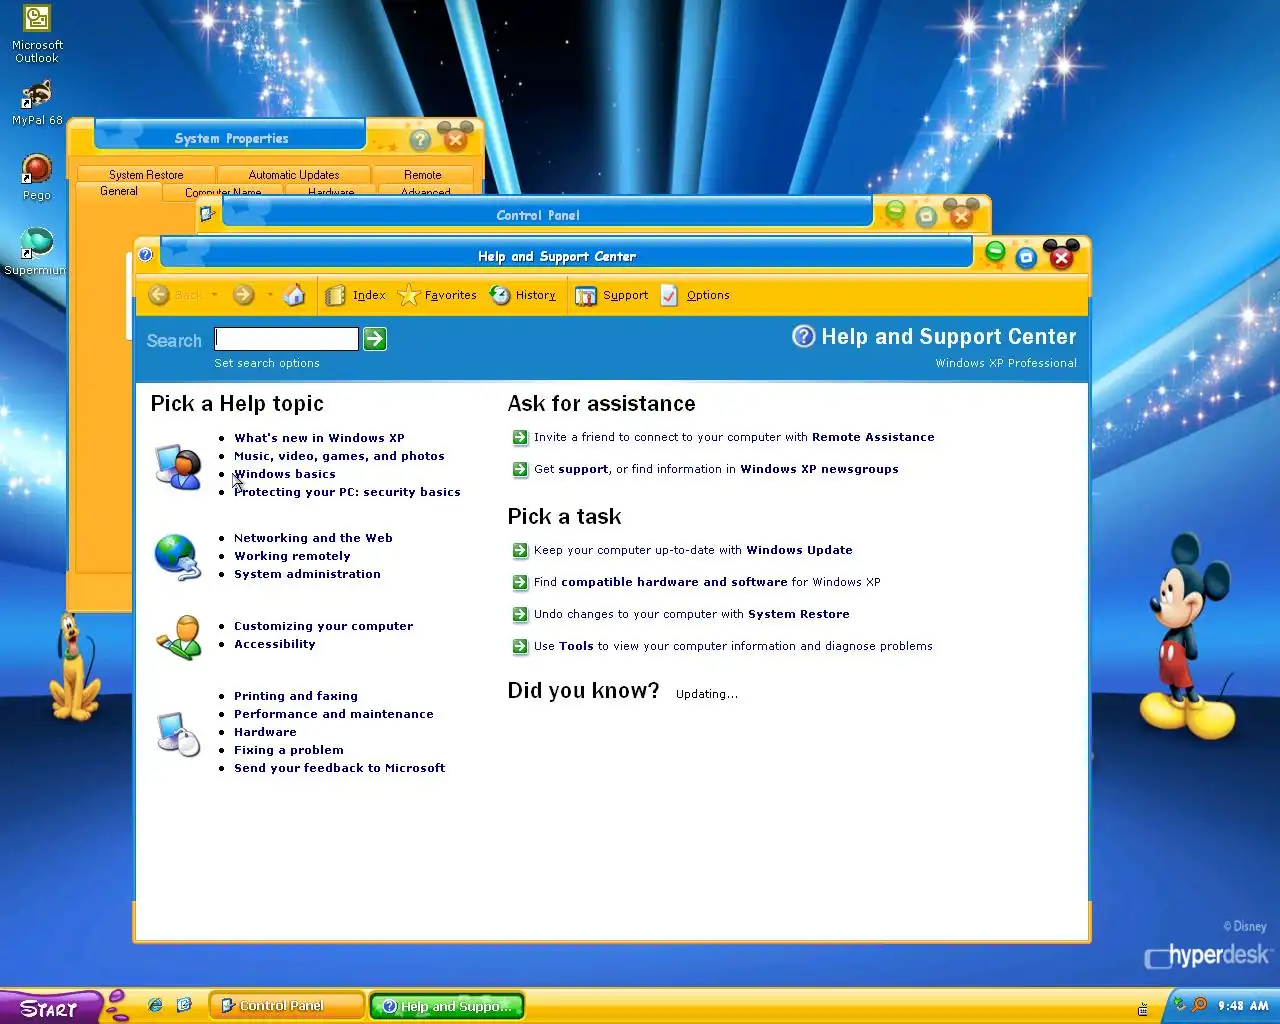Click the green Start searching arrow button
1280x1024 pixels.
point(375,339)
